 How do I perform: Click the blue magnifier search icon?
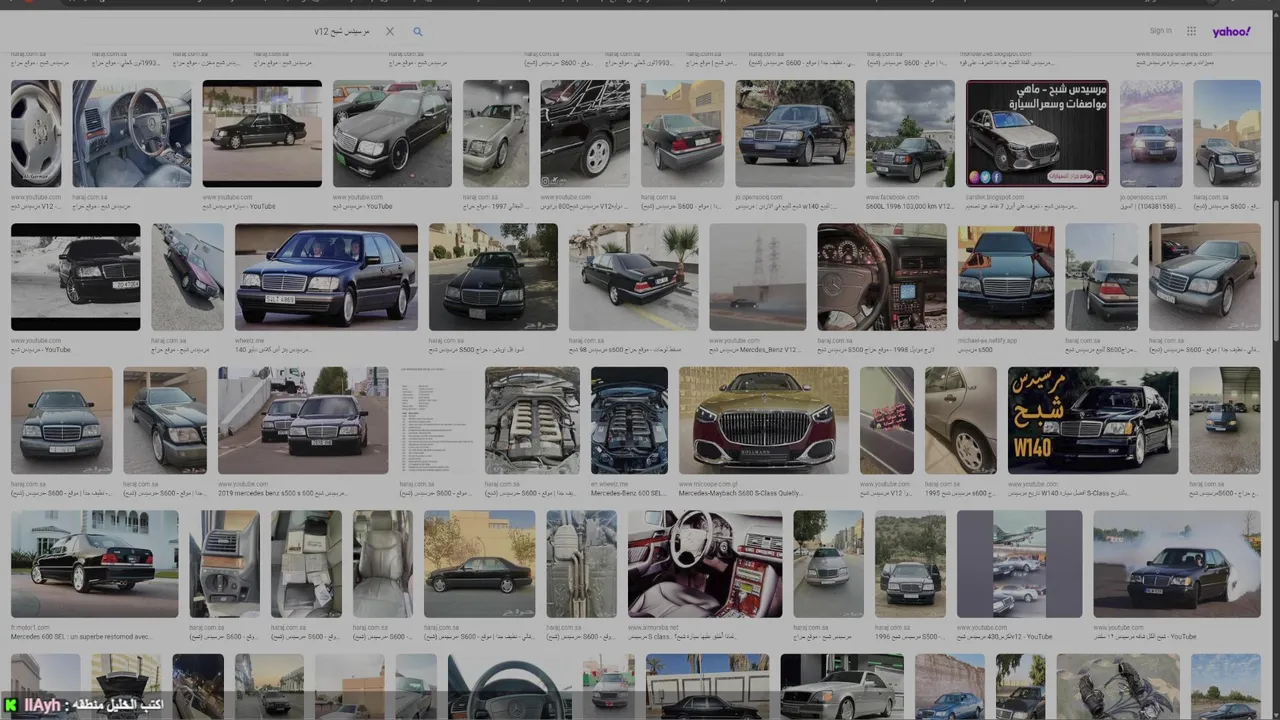tap(418, 32)
